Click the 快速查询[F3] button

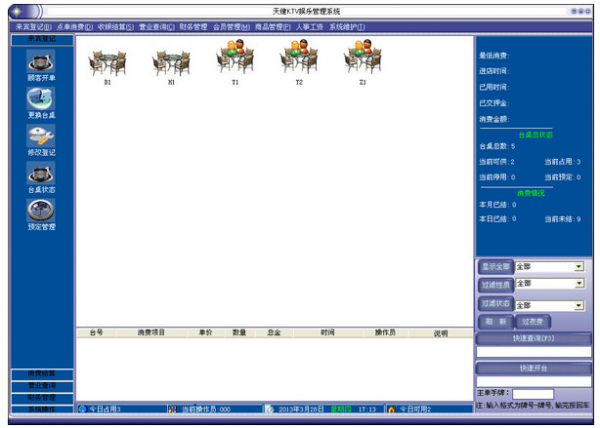(x=533, y=338)
